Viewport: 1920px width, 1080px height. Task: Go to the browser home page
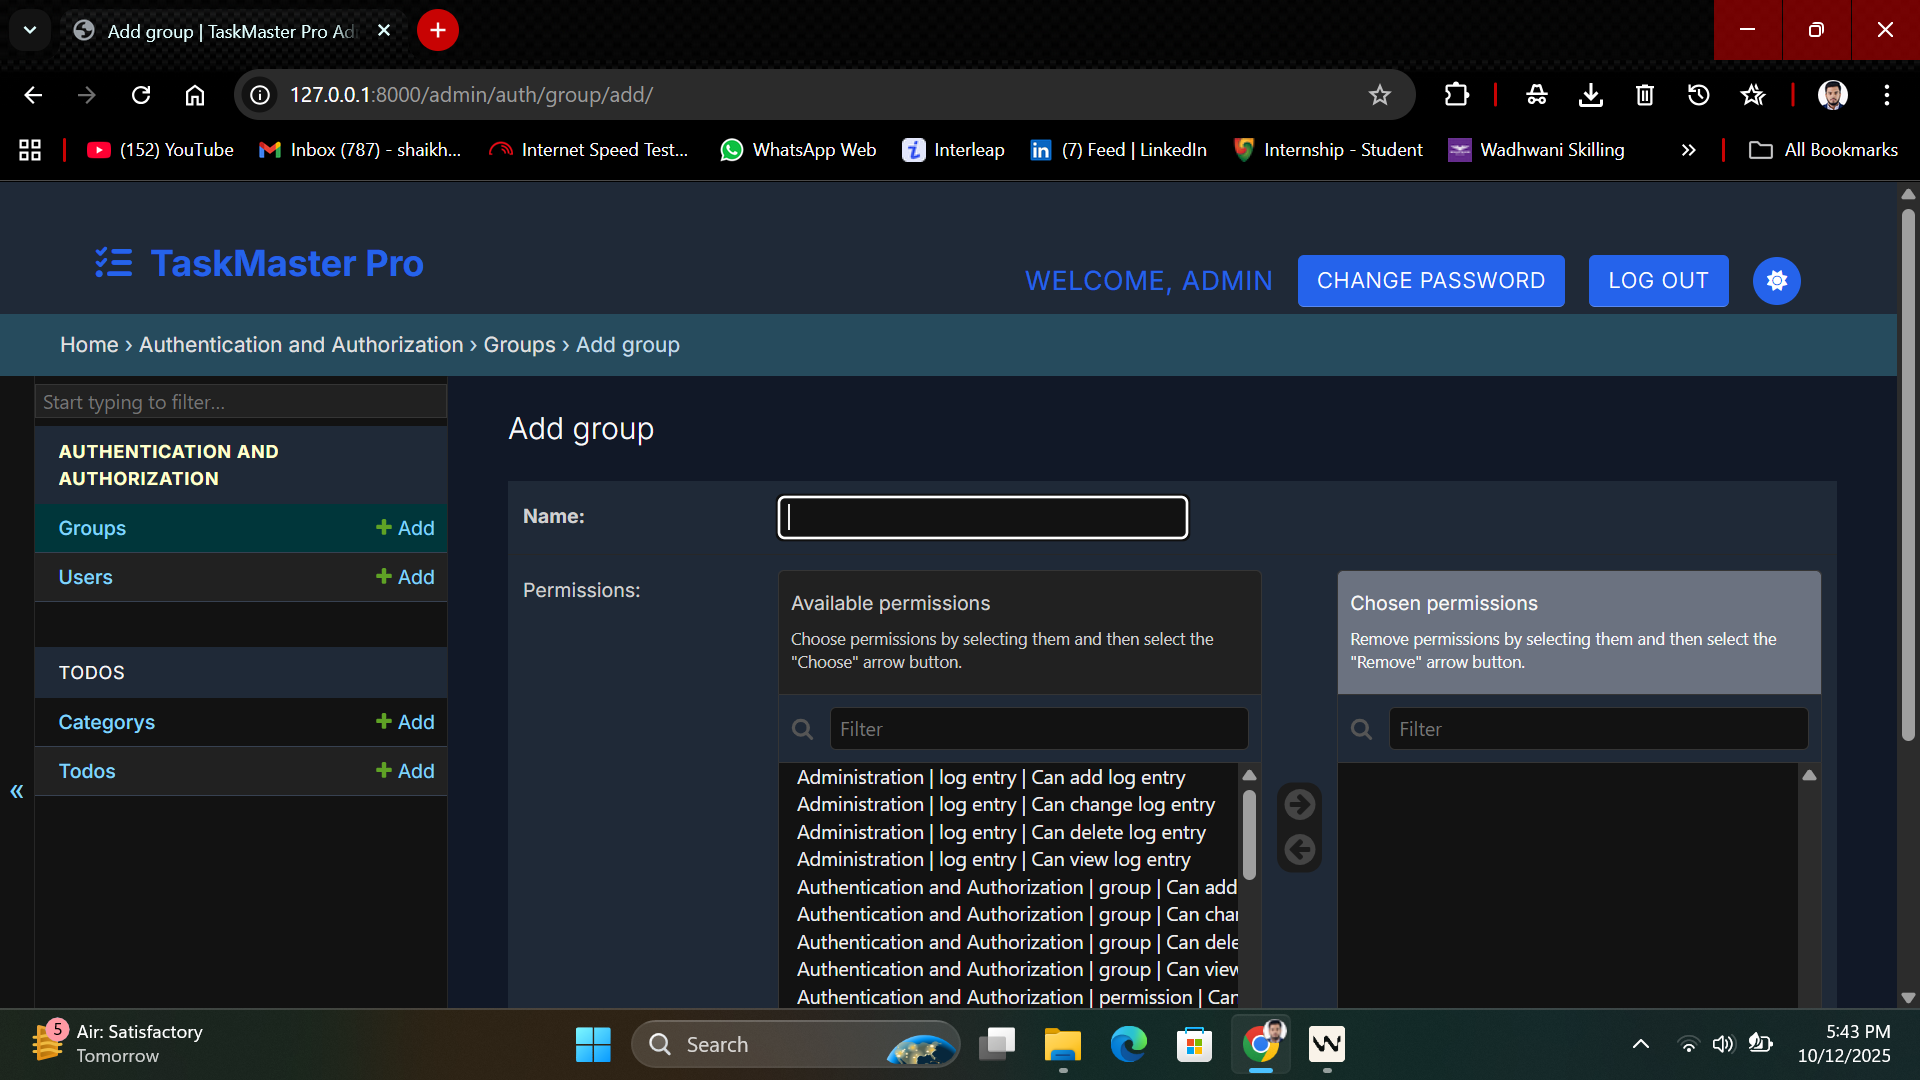(195, 95)
